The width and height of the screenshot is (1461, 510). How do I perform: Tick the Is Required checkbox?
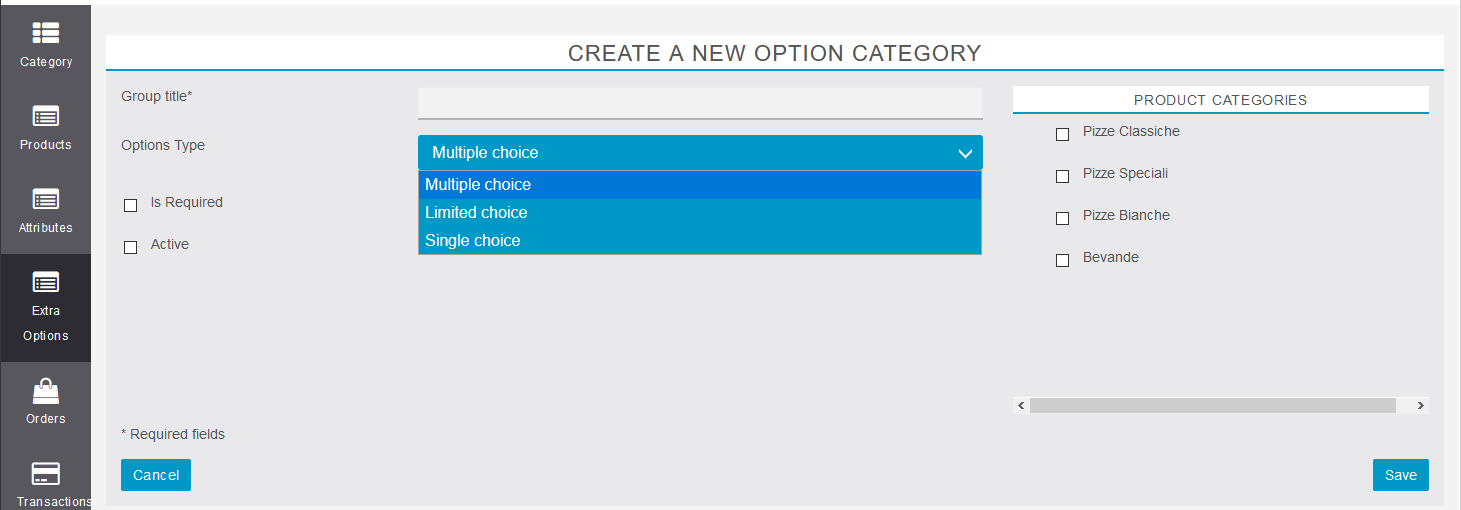click(130, 205)
